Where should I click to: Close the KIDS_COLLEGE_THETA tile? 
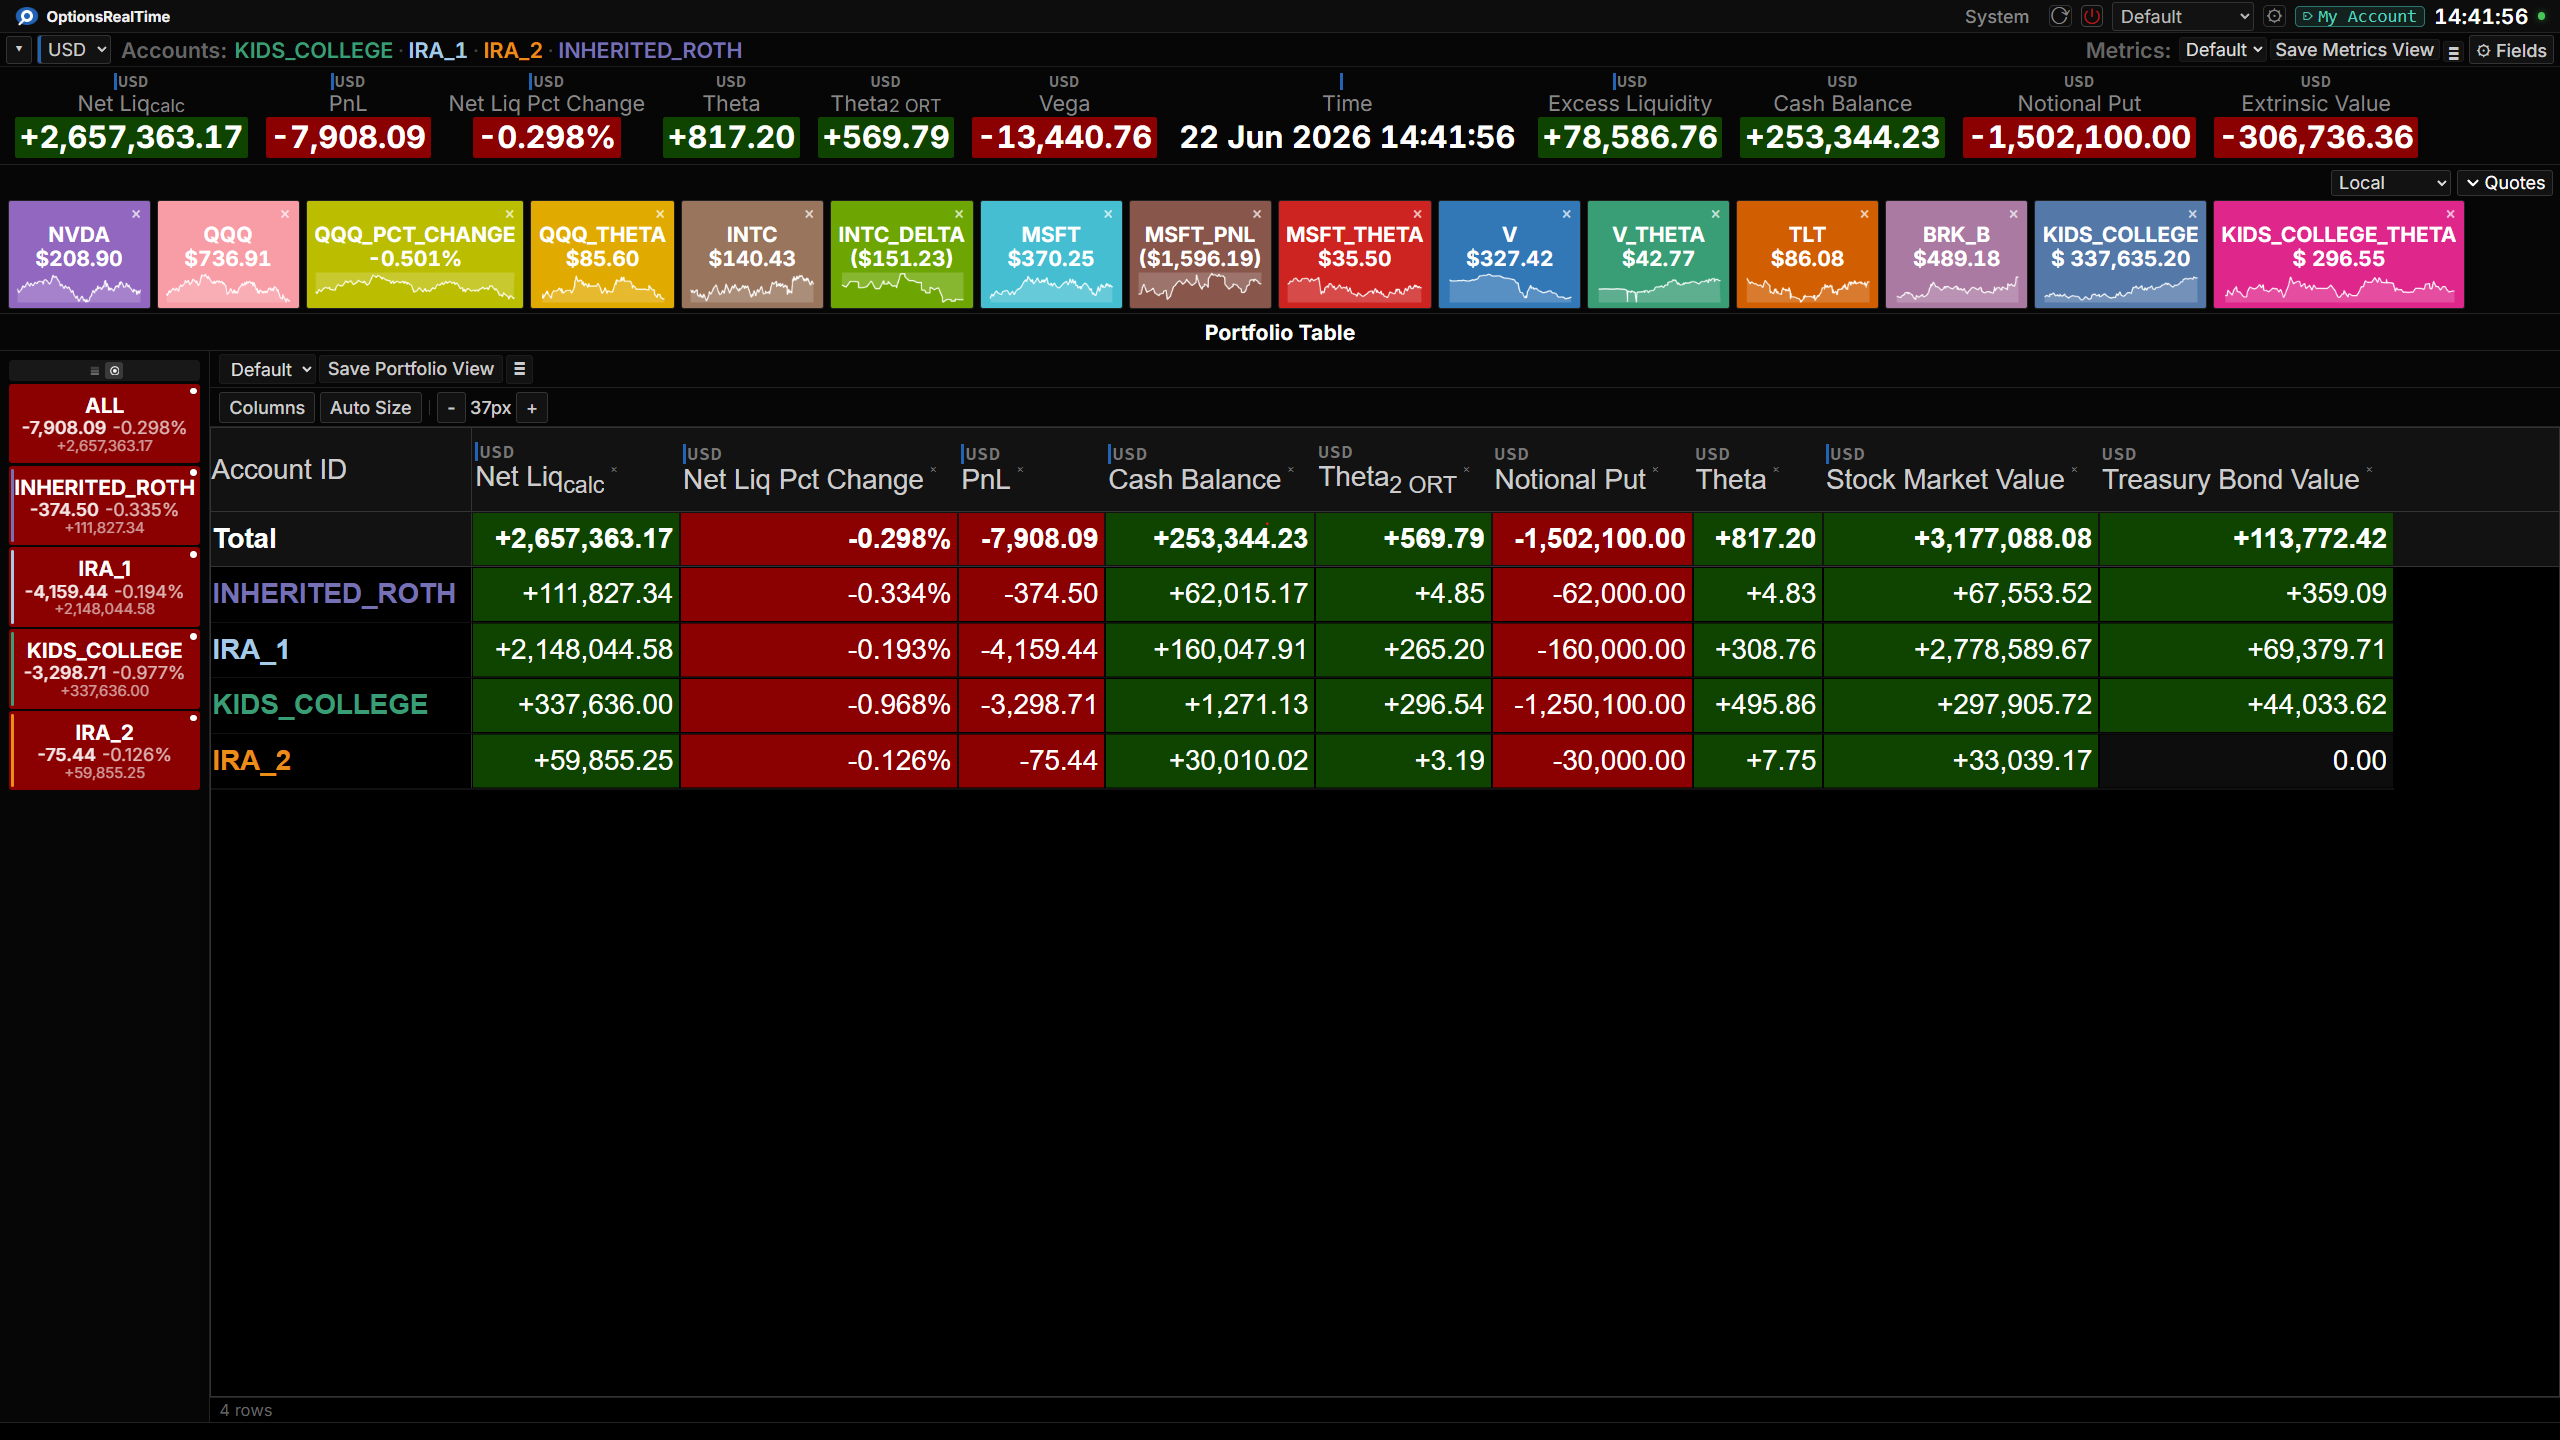pyautogui.click(x=2450, y=214)
